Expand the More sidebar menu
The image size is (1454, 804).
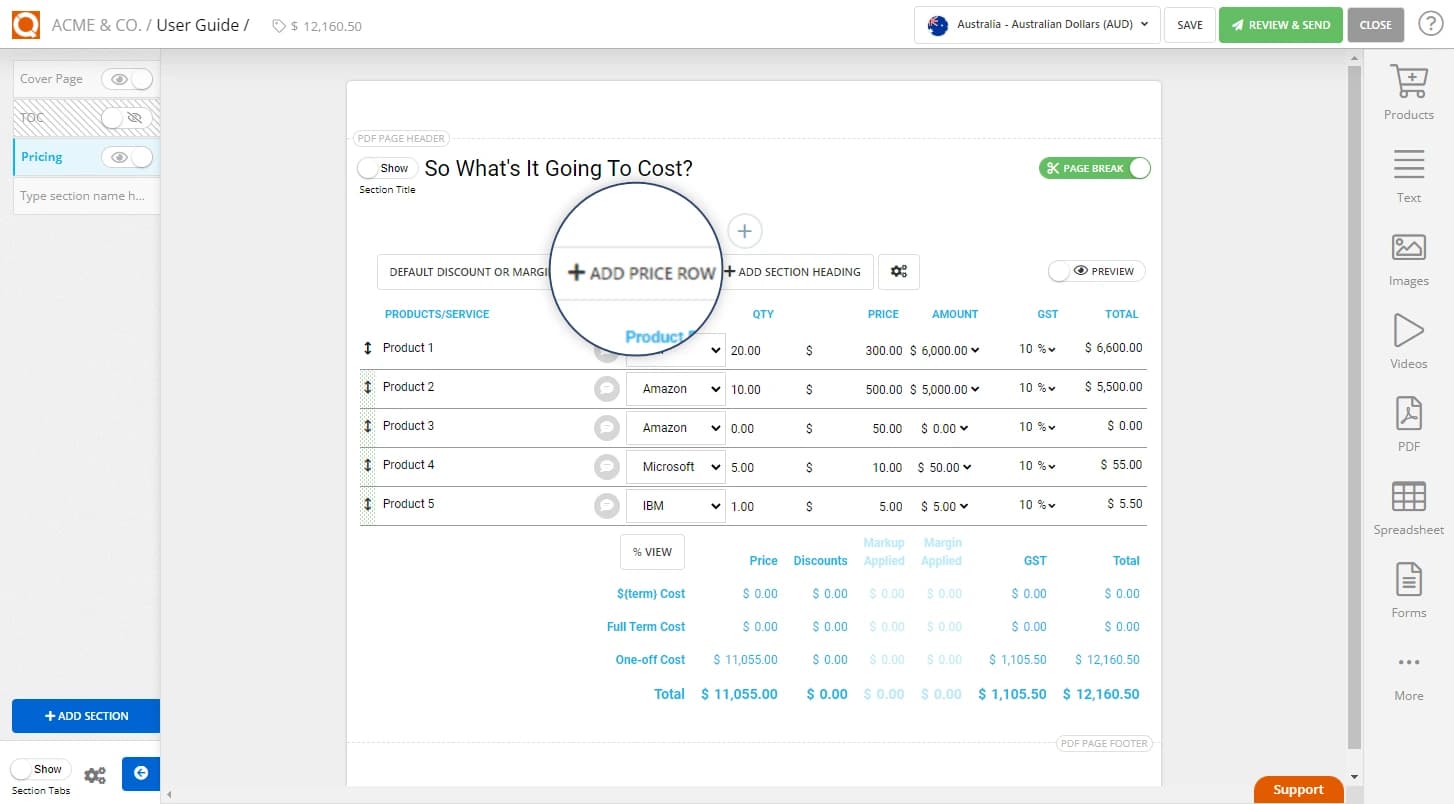point(1408,672)
